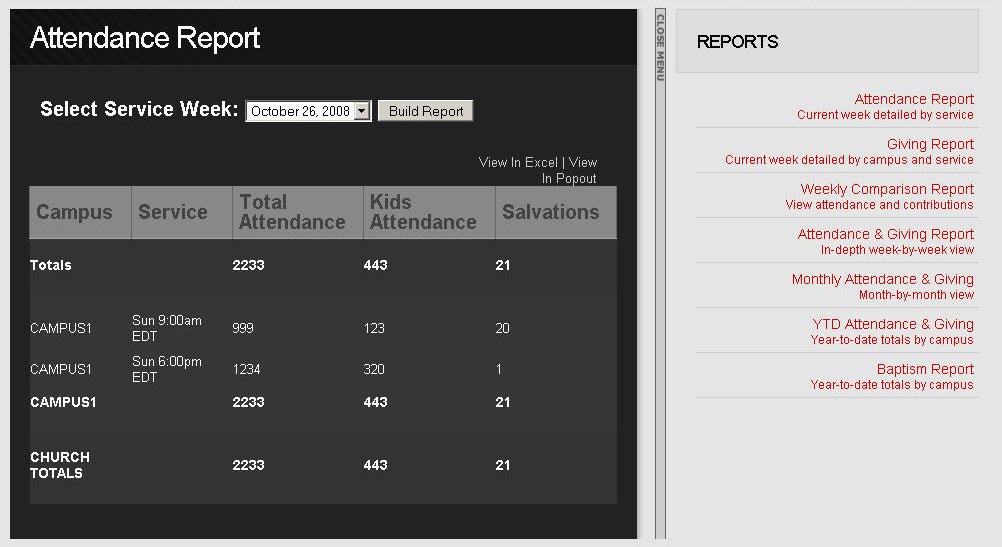Image resolution: width=1002 pixels, height=547 pixels.
Task: Open the View In Excel link
Action: click(518, 162)
